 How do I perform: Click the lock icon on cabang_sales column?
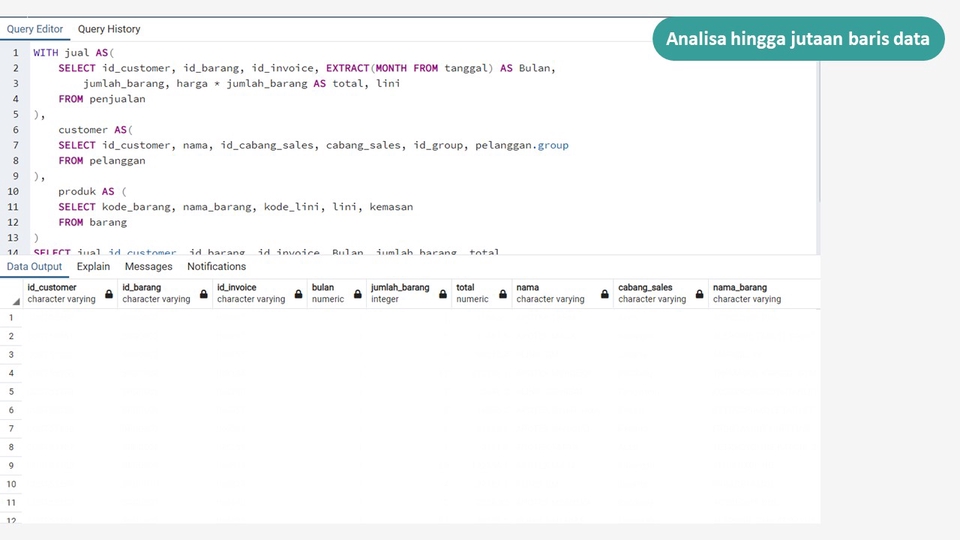(699, 294)
